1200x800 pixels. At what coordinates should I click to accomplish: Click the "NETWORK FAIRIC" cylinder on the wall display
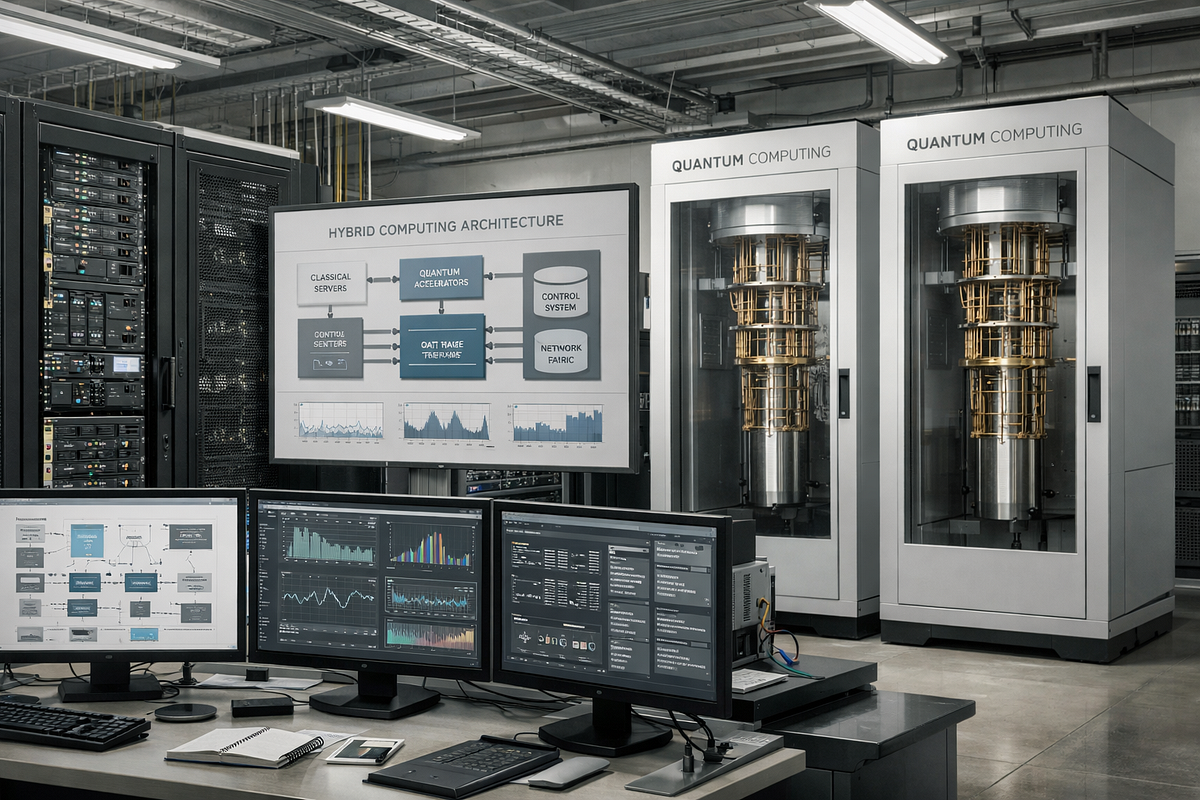560,352
